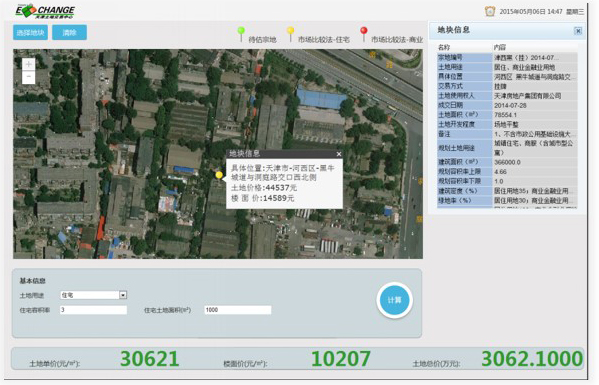Select the 土地开发程度 row
Screen dimensions: 599x385
pos(507,124)
